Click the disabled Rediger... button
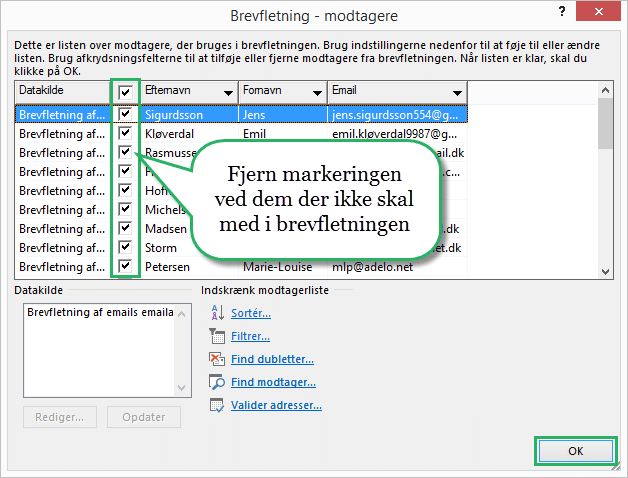628x478 pixels. point(60,417)
